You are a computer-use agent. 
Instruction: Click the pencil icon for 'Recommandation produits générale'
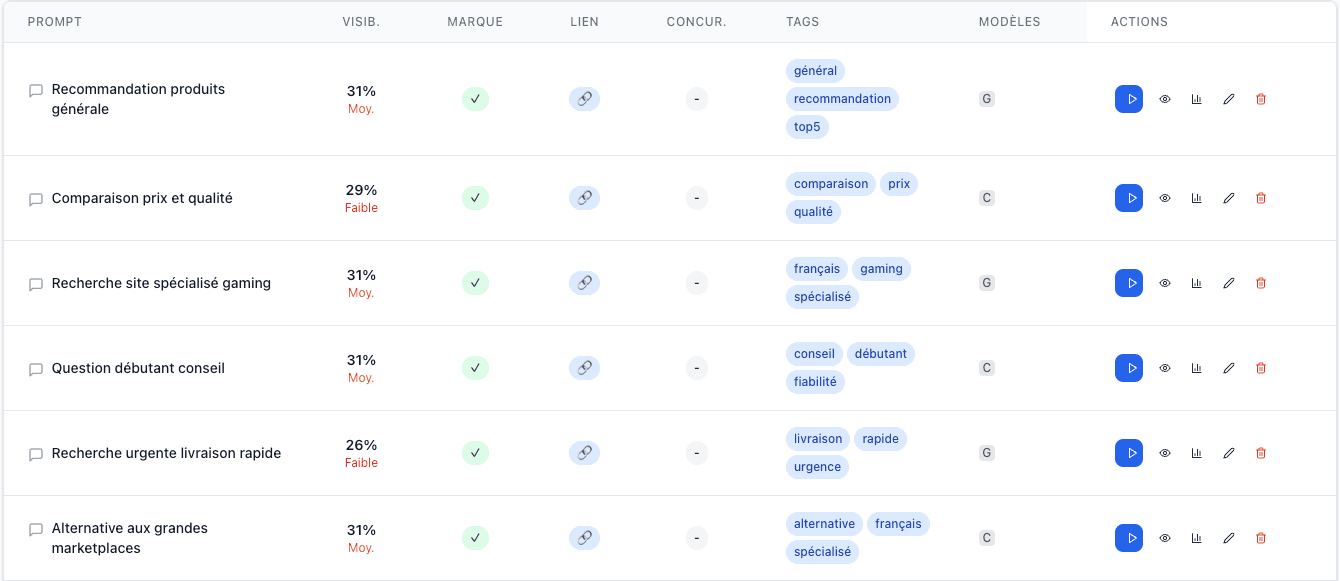pyautogui.click(x=1229, y=99)
